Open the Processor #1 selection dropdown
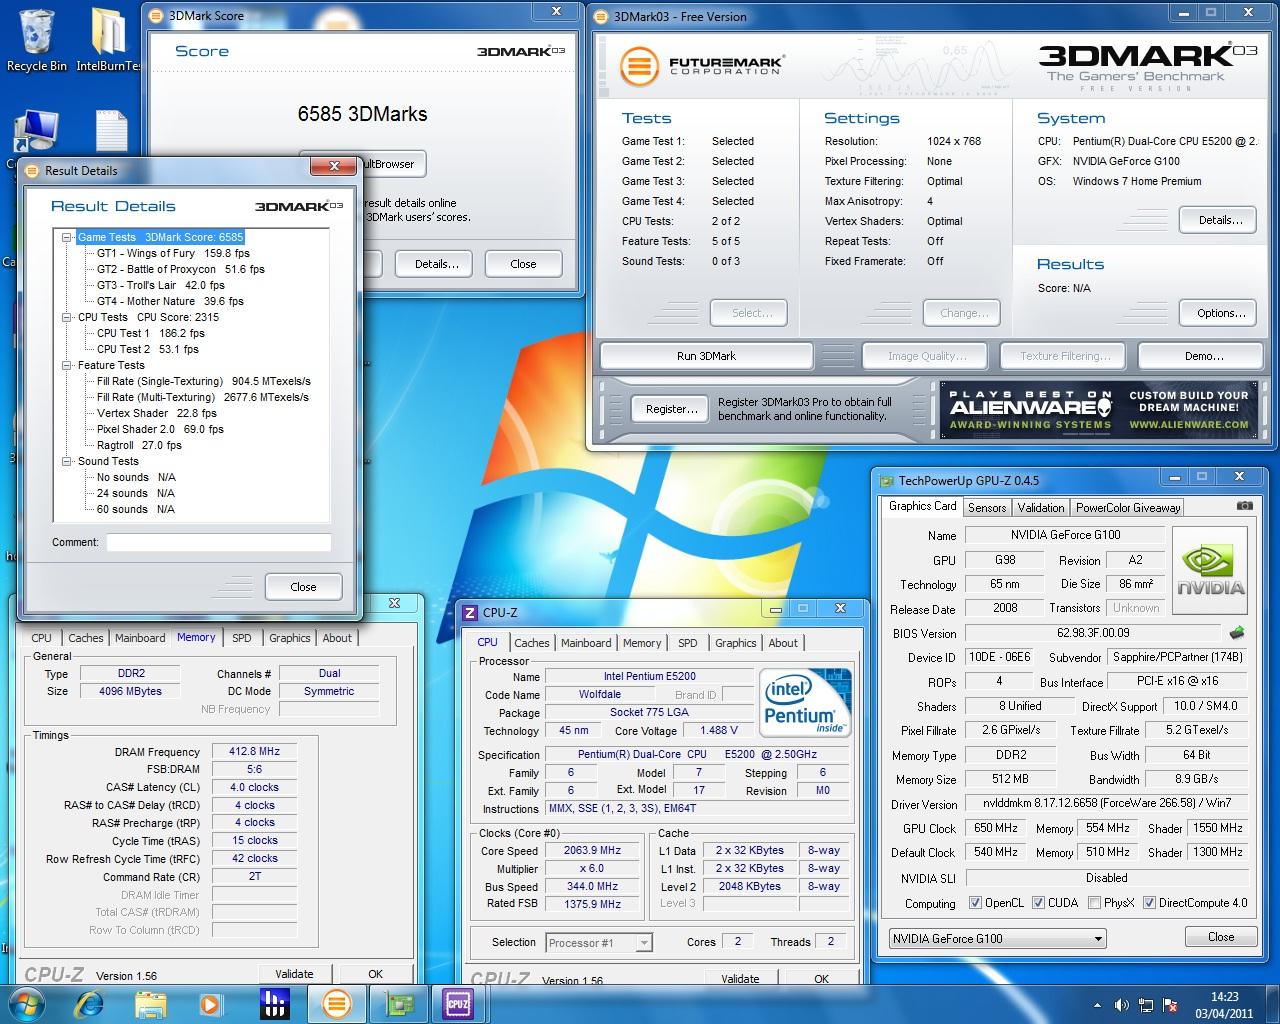This screenshot has width=1280, height=1024. [x=599, y=942]
